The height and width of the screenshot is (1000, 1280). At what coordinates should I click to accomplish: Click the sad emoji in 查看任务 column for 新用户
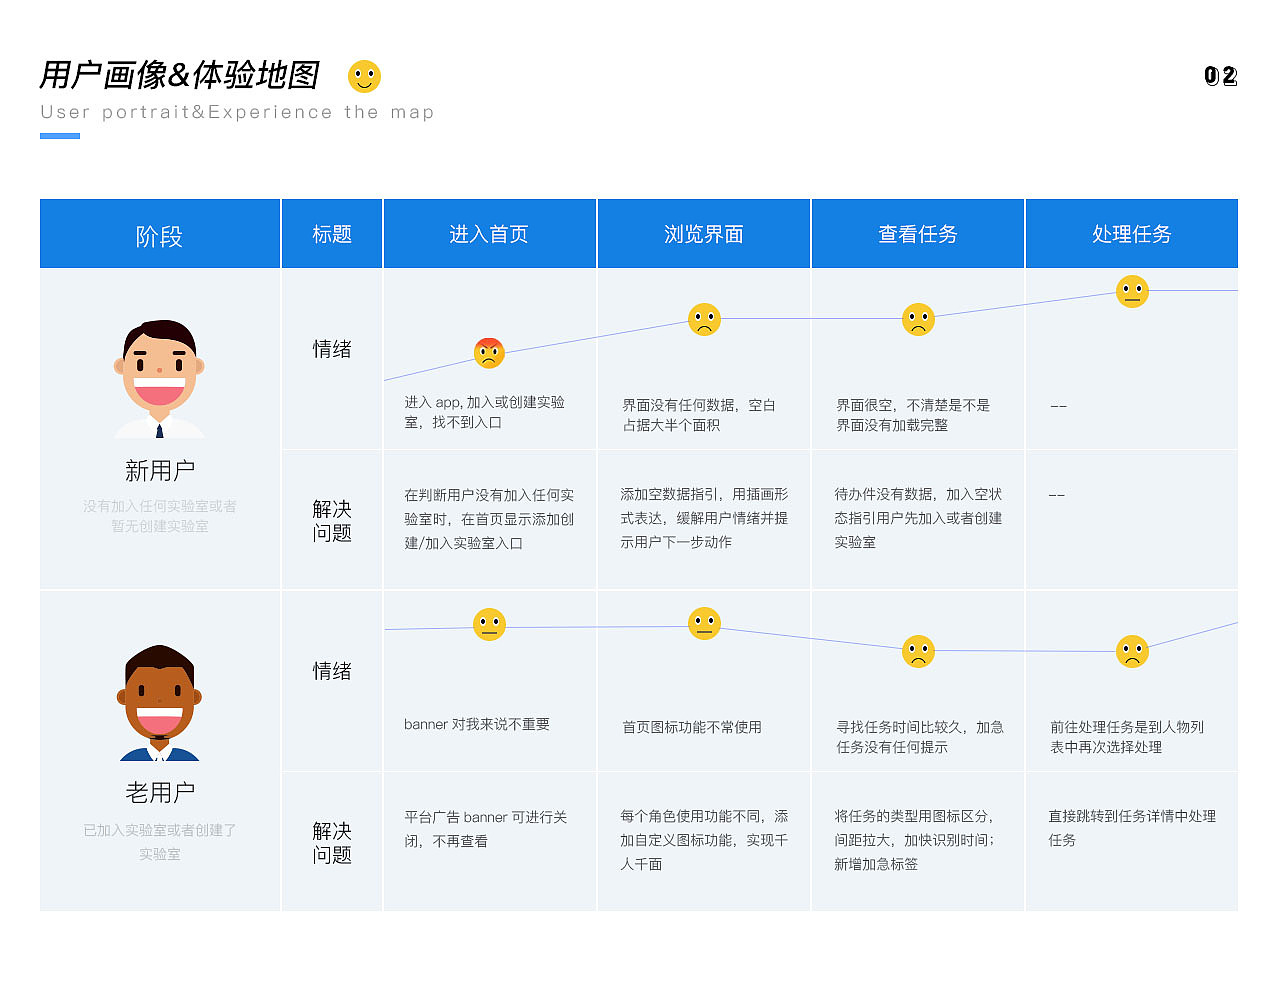tap(918, 320)
